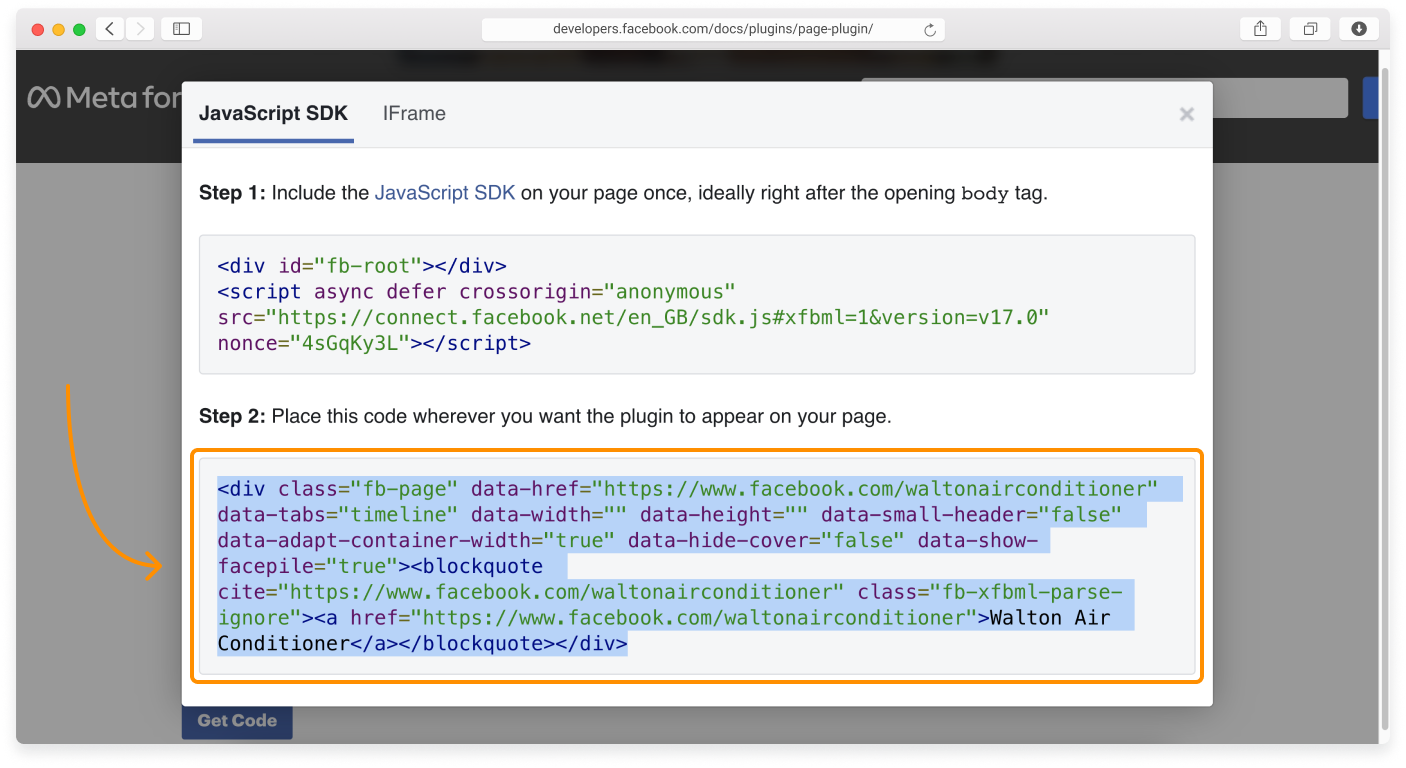Click the address bar URL field
This screenshot has height=768, width=1406.
713,29
